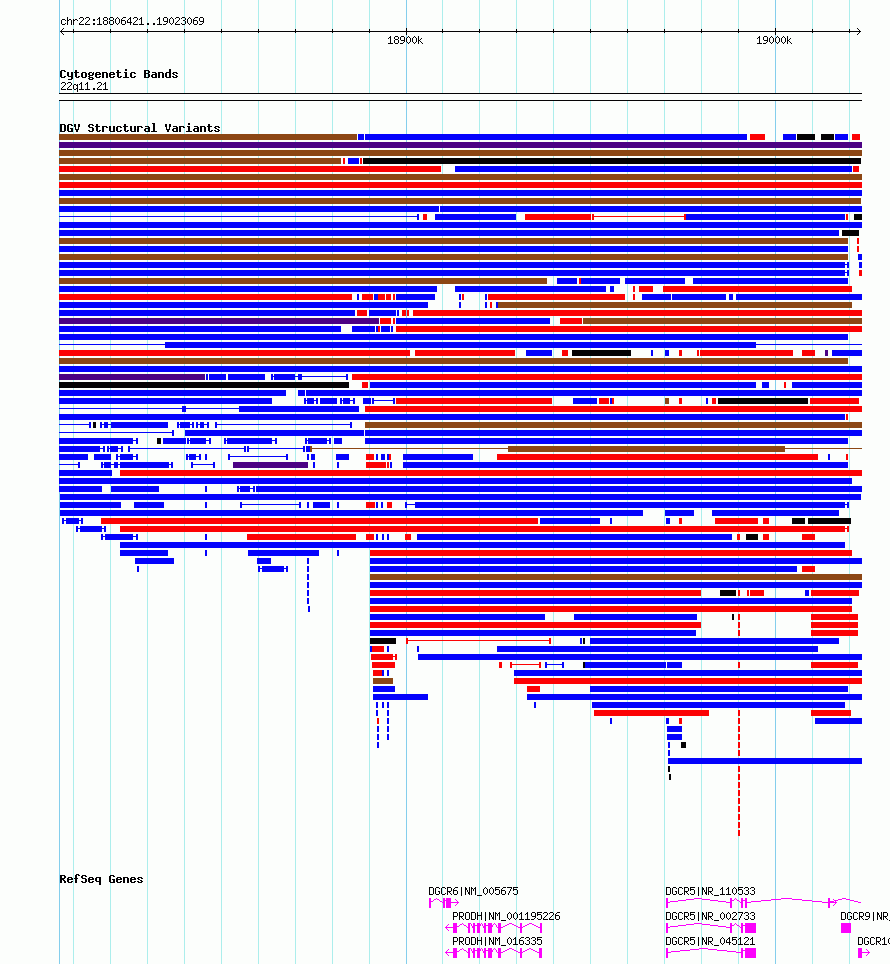Screen dimensions: 890x964
Task: Select the DGV Structural Variants track title
Action: click(140, 128)
